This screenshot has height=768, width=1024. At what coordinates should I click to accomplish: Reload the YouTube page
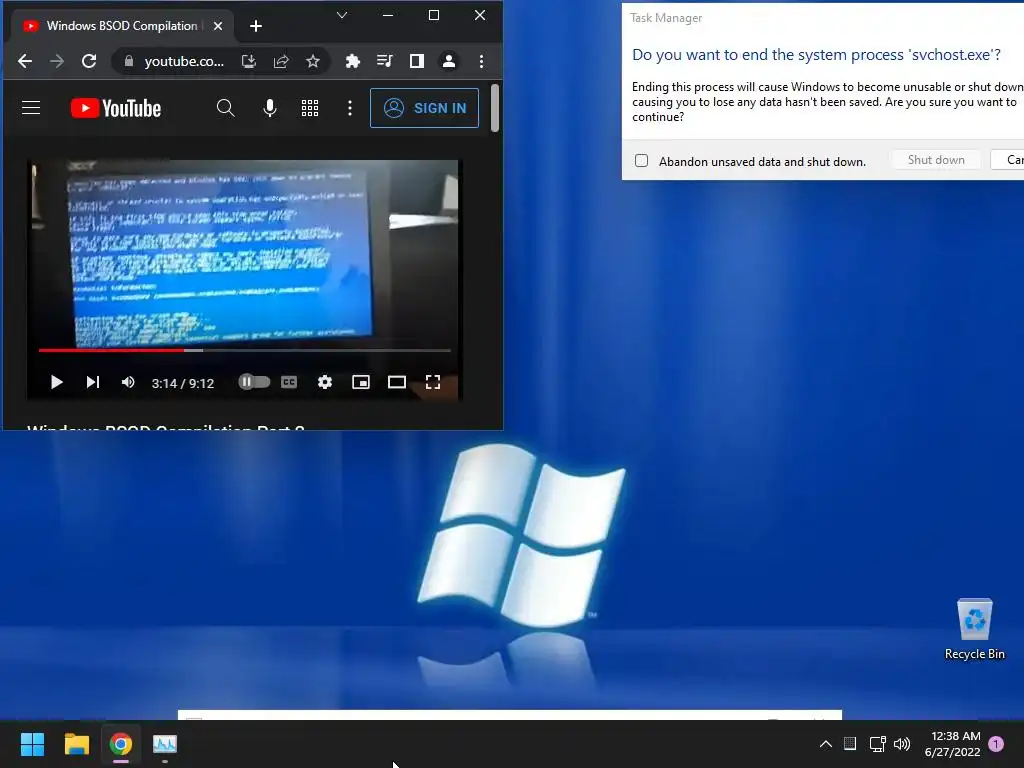pyautogui.click(x=89, y=61)
